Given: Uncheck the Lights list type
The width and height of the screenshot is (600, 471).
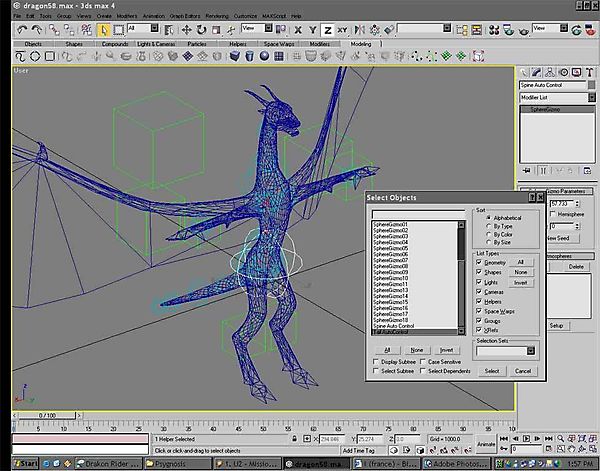Looking at the screenshot, I should coord(479,282).
